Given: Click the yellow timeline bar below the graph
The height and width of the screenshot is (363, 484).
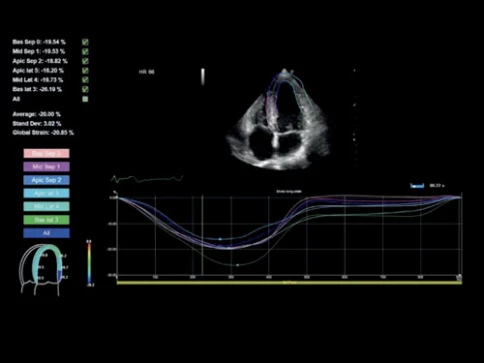Looking at the screenshot, I should coord(289,283).
